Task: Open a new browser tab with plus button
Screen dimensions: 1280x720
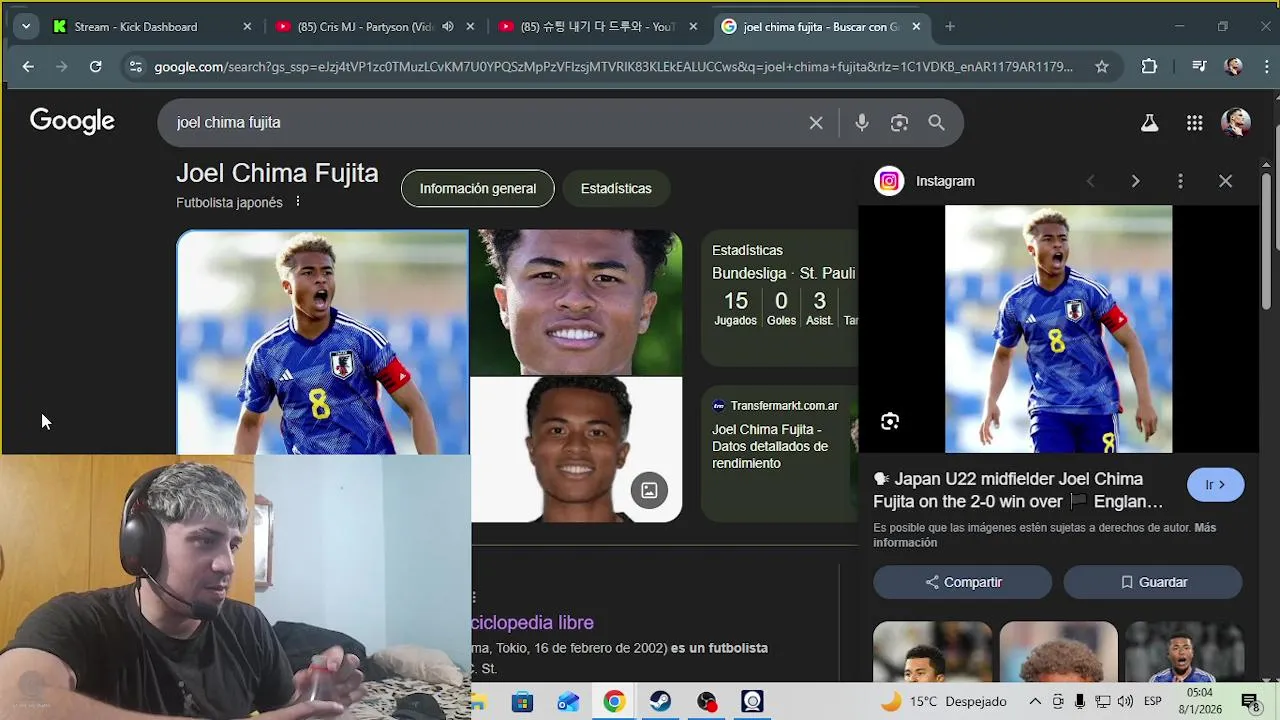Action: point(950,27)
